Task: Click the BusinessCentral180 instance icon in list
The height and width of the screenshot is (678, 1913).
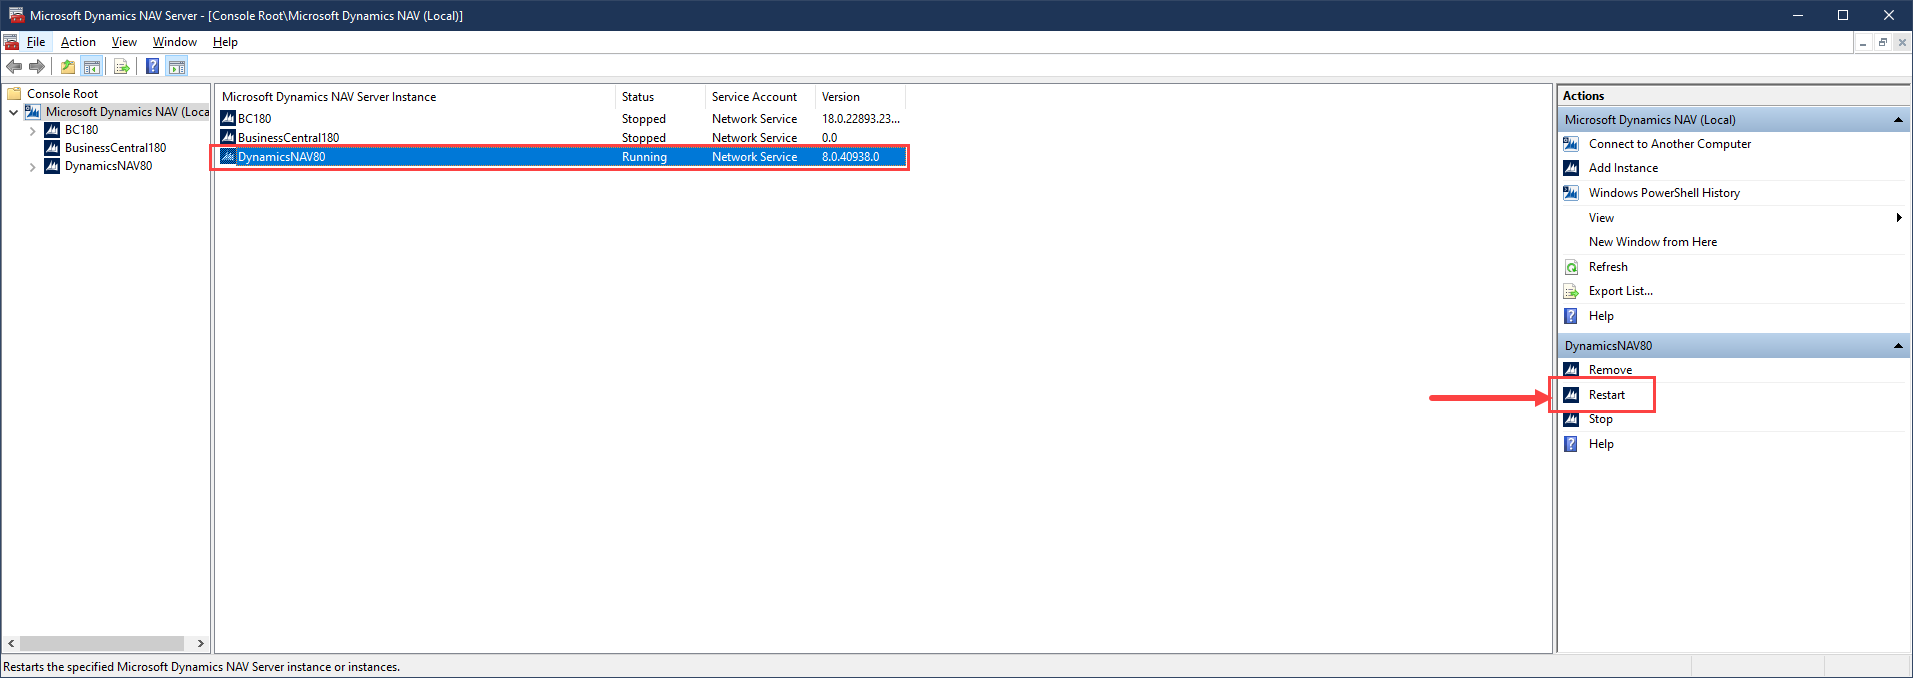Action: pyautogui.click(x=228, y=137)
